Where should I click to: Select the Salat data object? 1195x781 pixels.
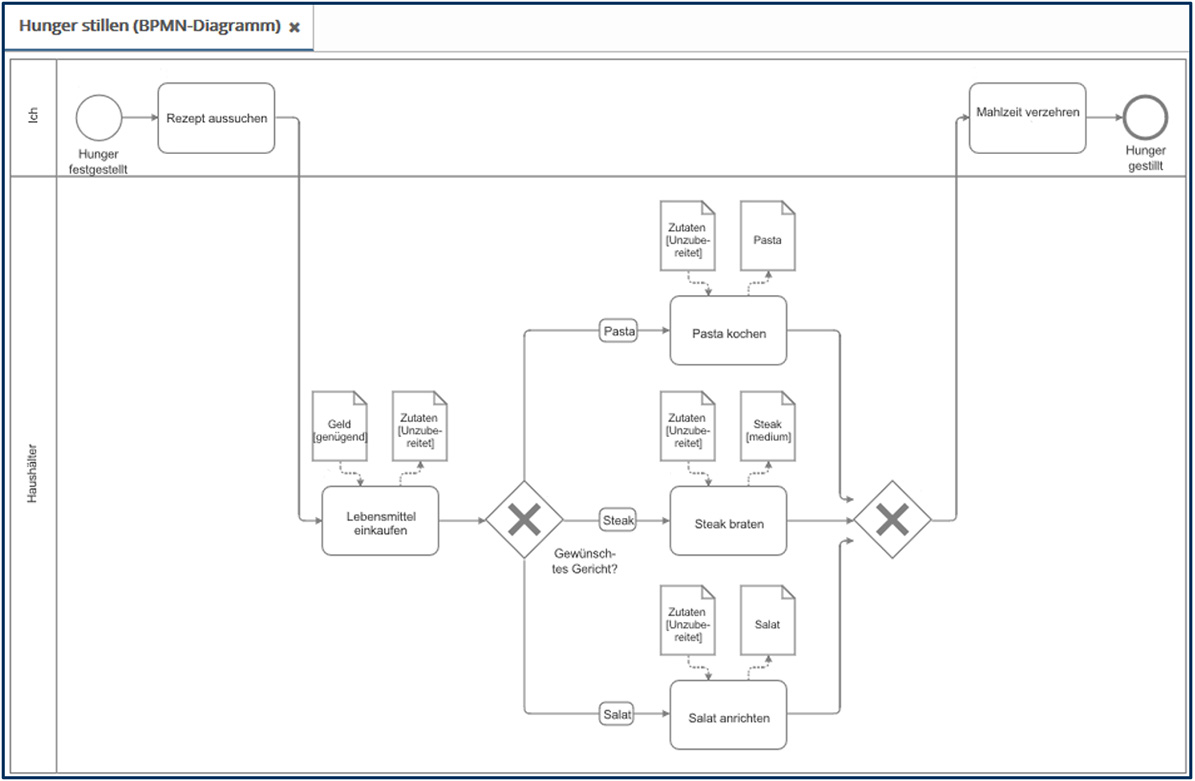click(x=767, y=620)
